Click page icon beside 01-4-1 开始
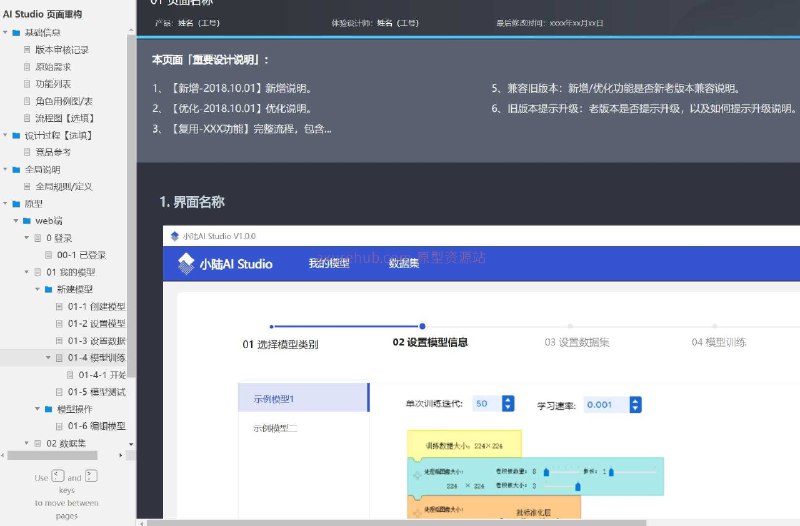Image resolution: width=800 pixels, height=526 pixels. (70, 374)
